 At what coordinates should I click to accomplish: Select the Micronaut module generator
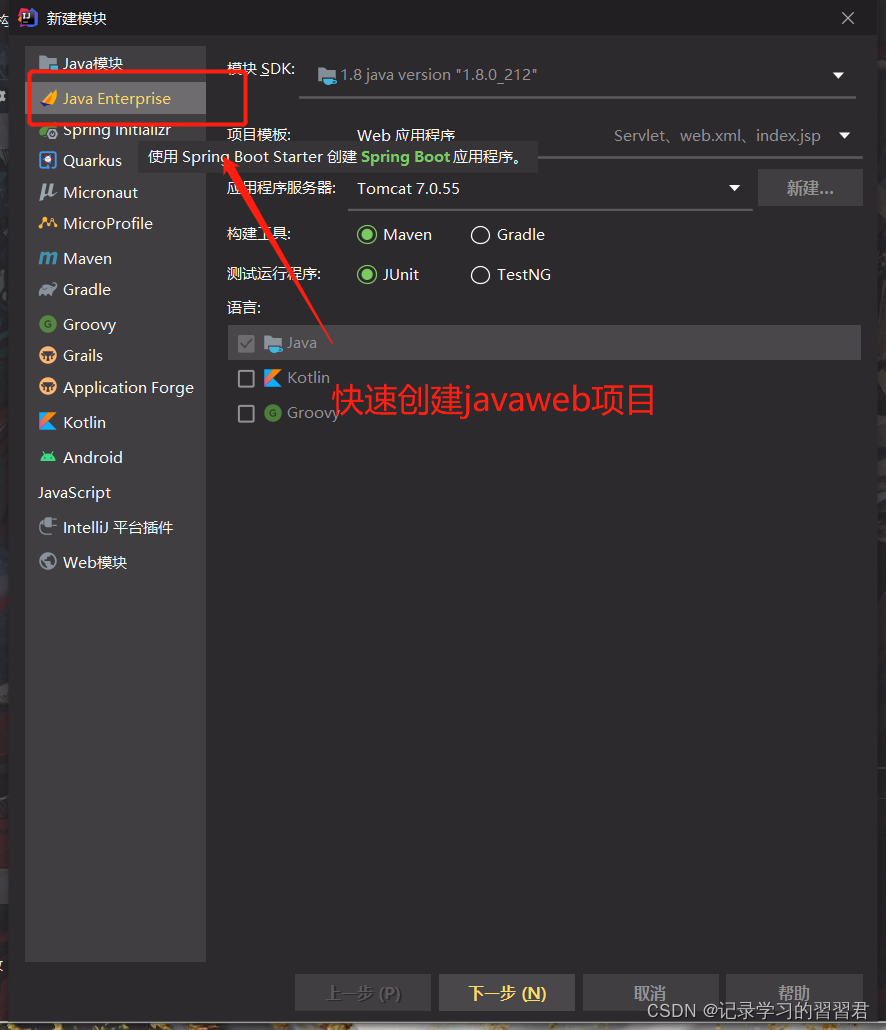click(x=96, y=191)
